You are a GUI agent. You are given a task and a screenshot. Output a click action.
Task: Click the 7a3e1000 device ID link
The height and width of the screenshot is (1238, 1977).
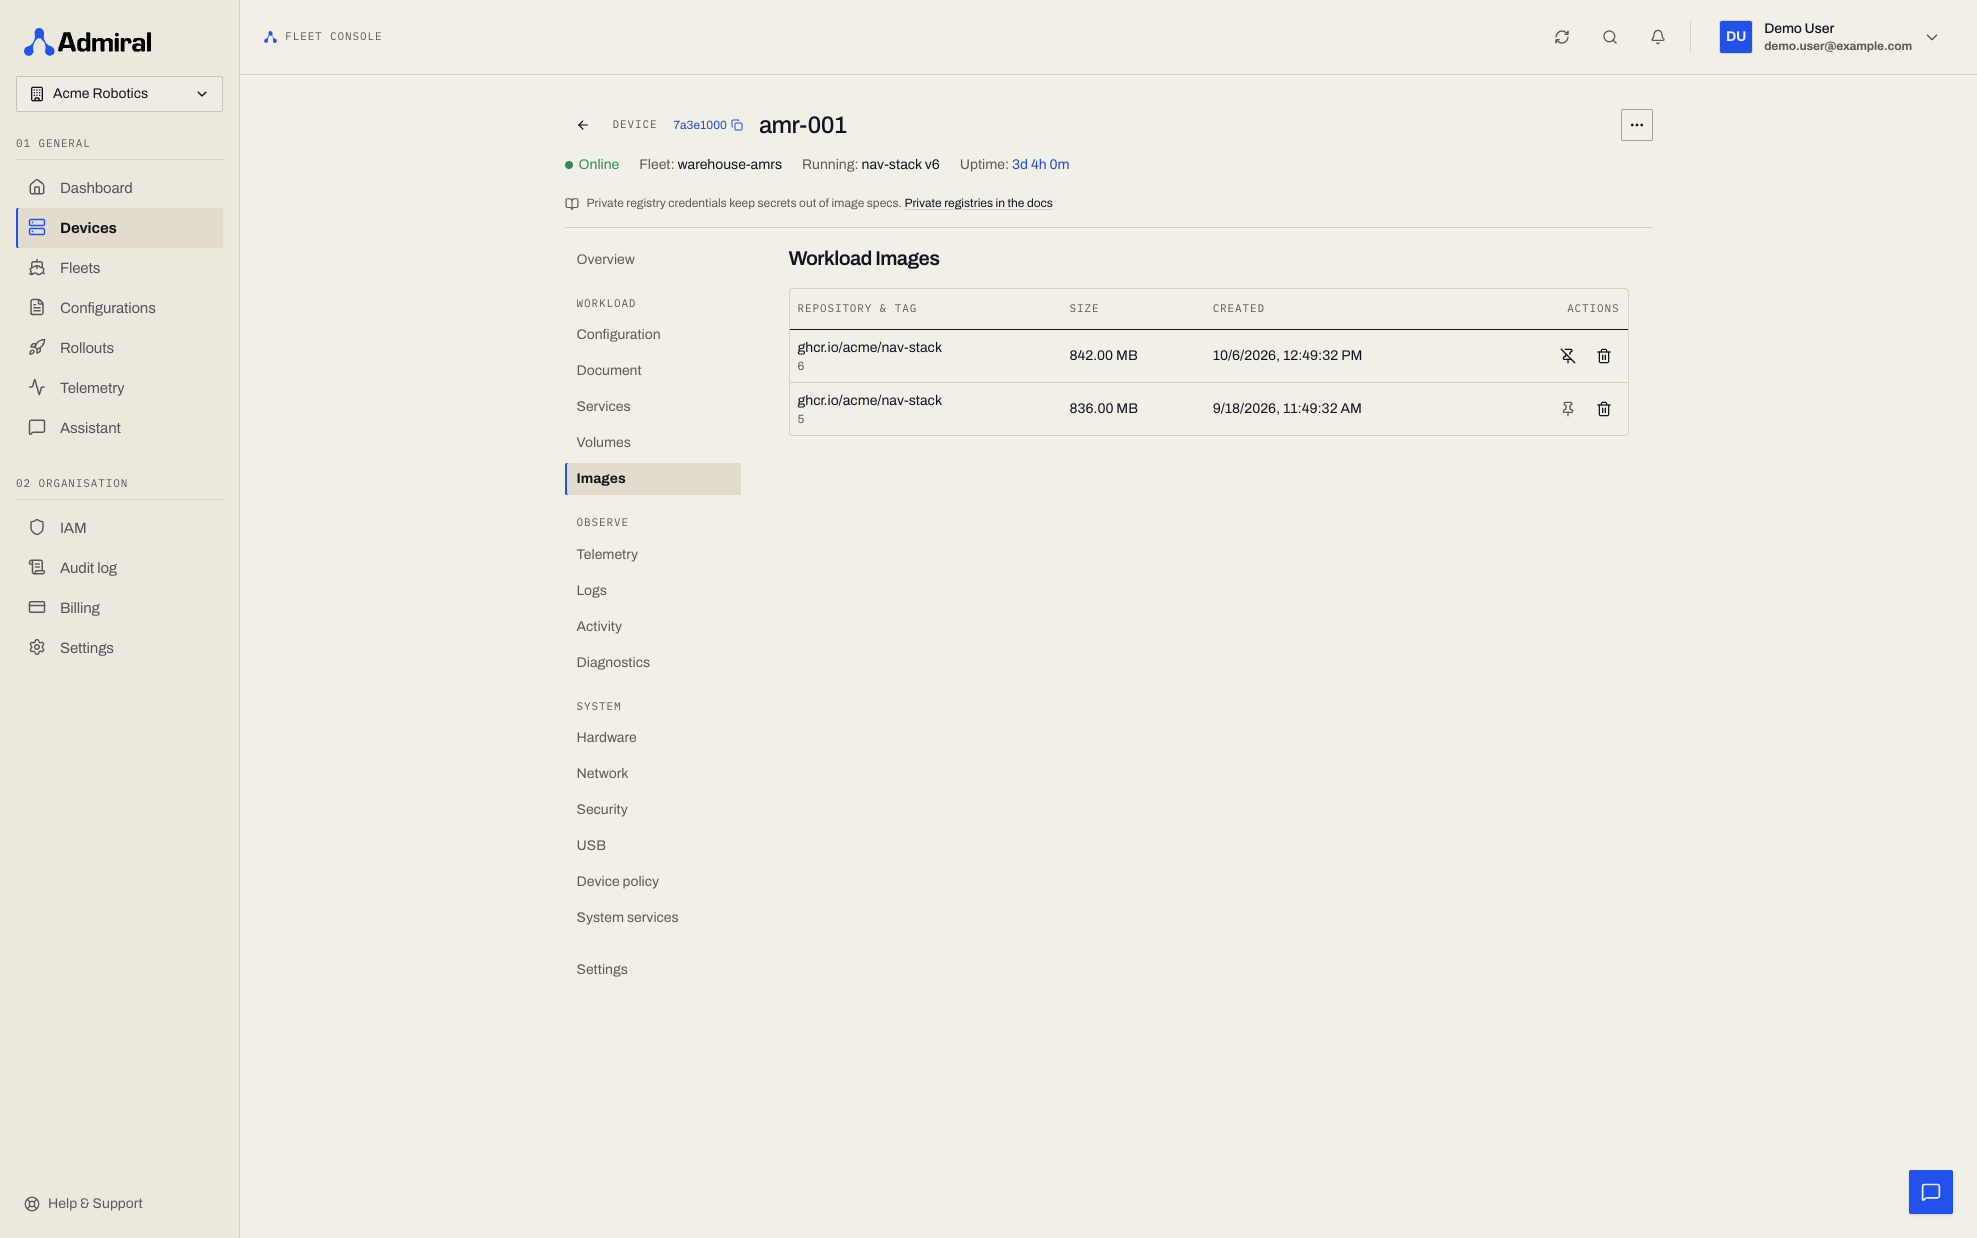coord(699,125)
